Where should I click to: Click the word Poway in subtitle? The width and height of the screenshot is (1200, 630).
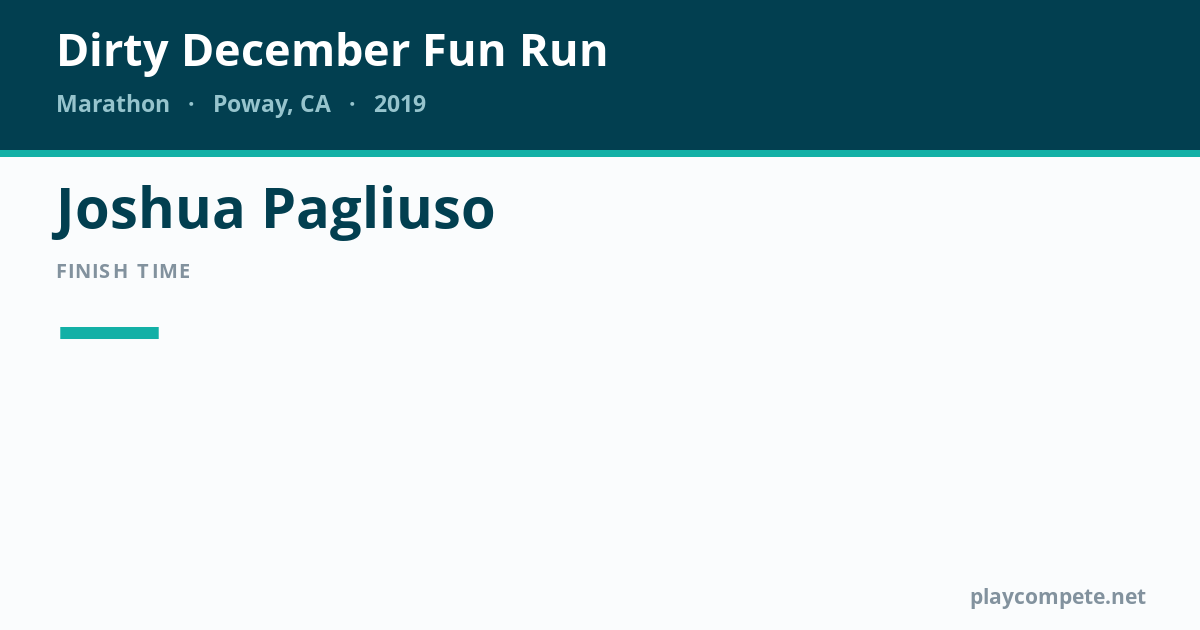(x=252, y=105)
